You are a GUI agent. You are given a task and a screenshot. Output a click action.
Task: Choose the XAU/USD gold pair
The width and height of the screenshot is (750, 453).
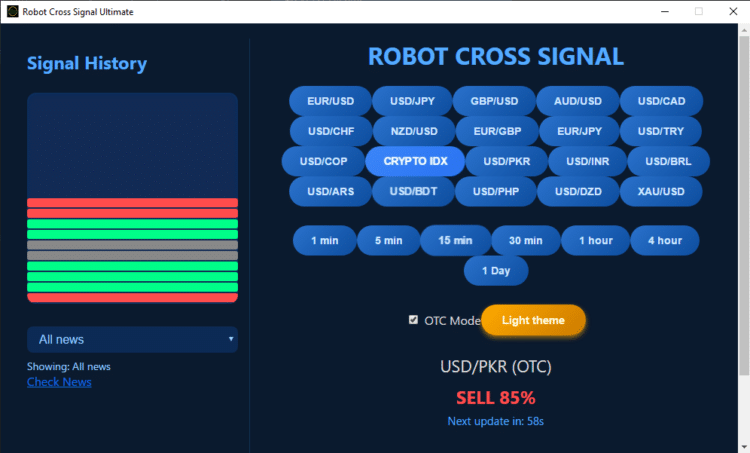[661, 191]
